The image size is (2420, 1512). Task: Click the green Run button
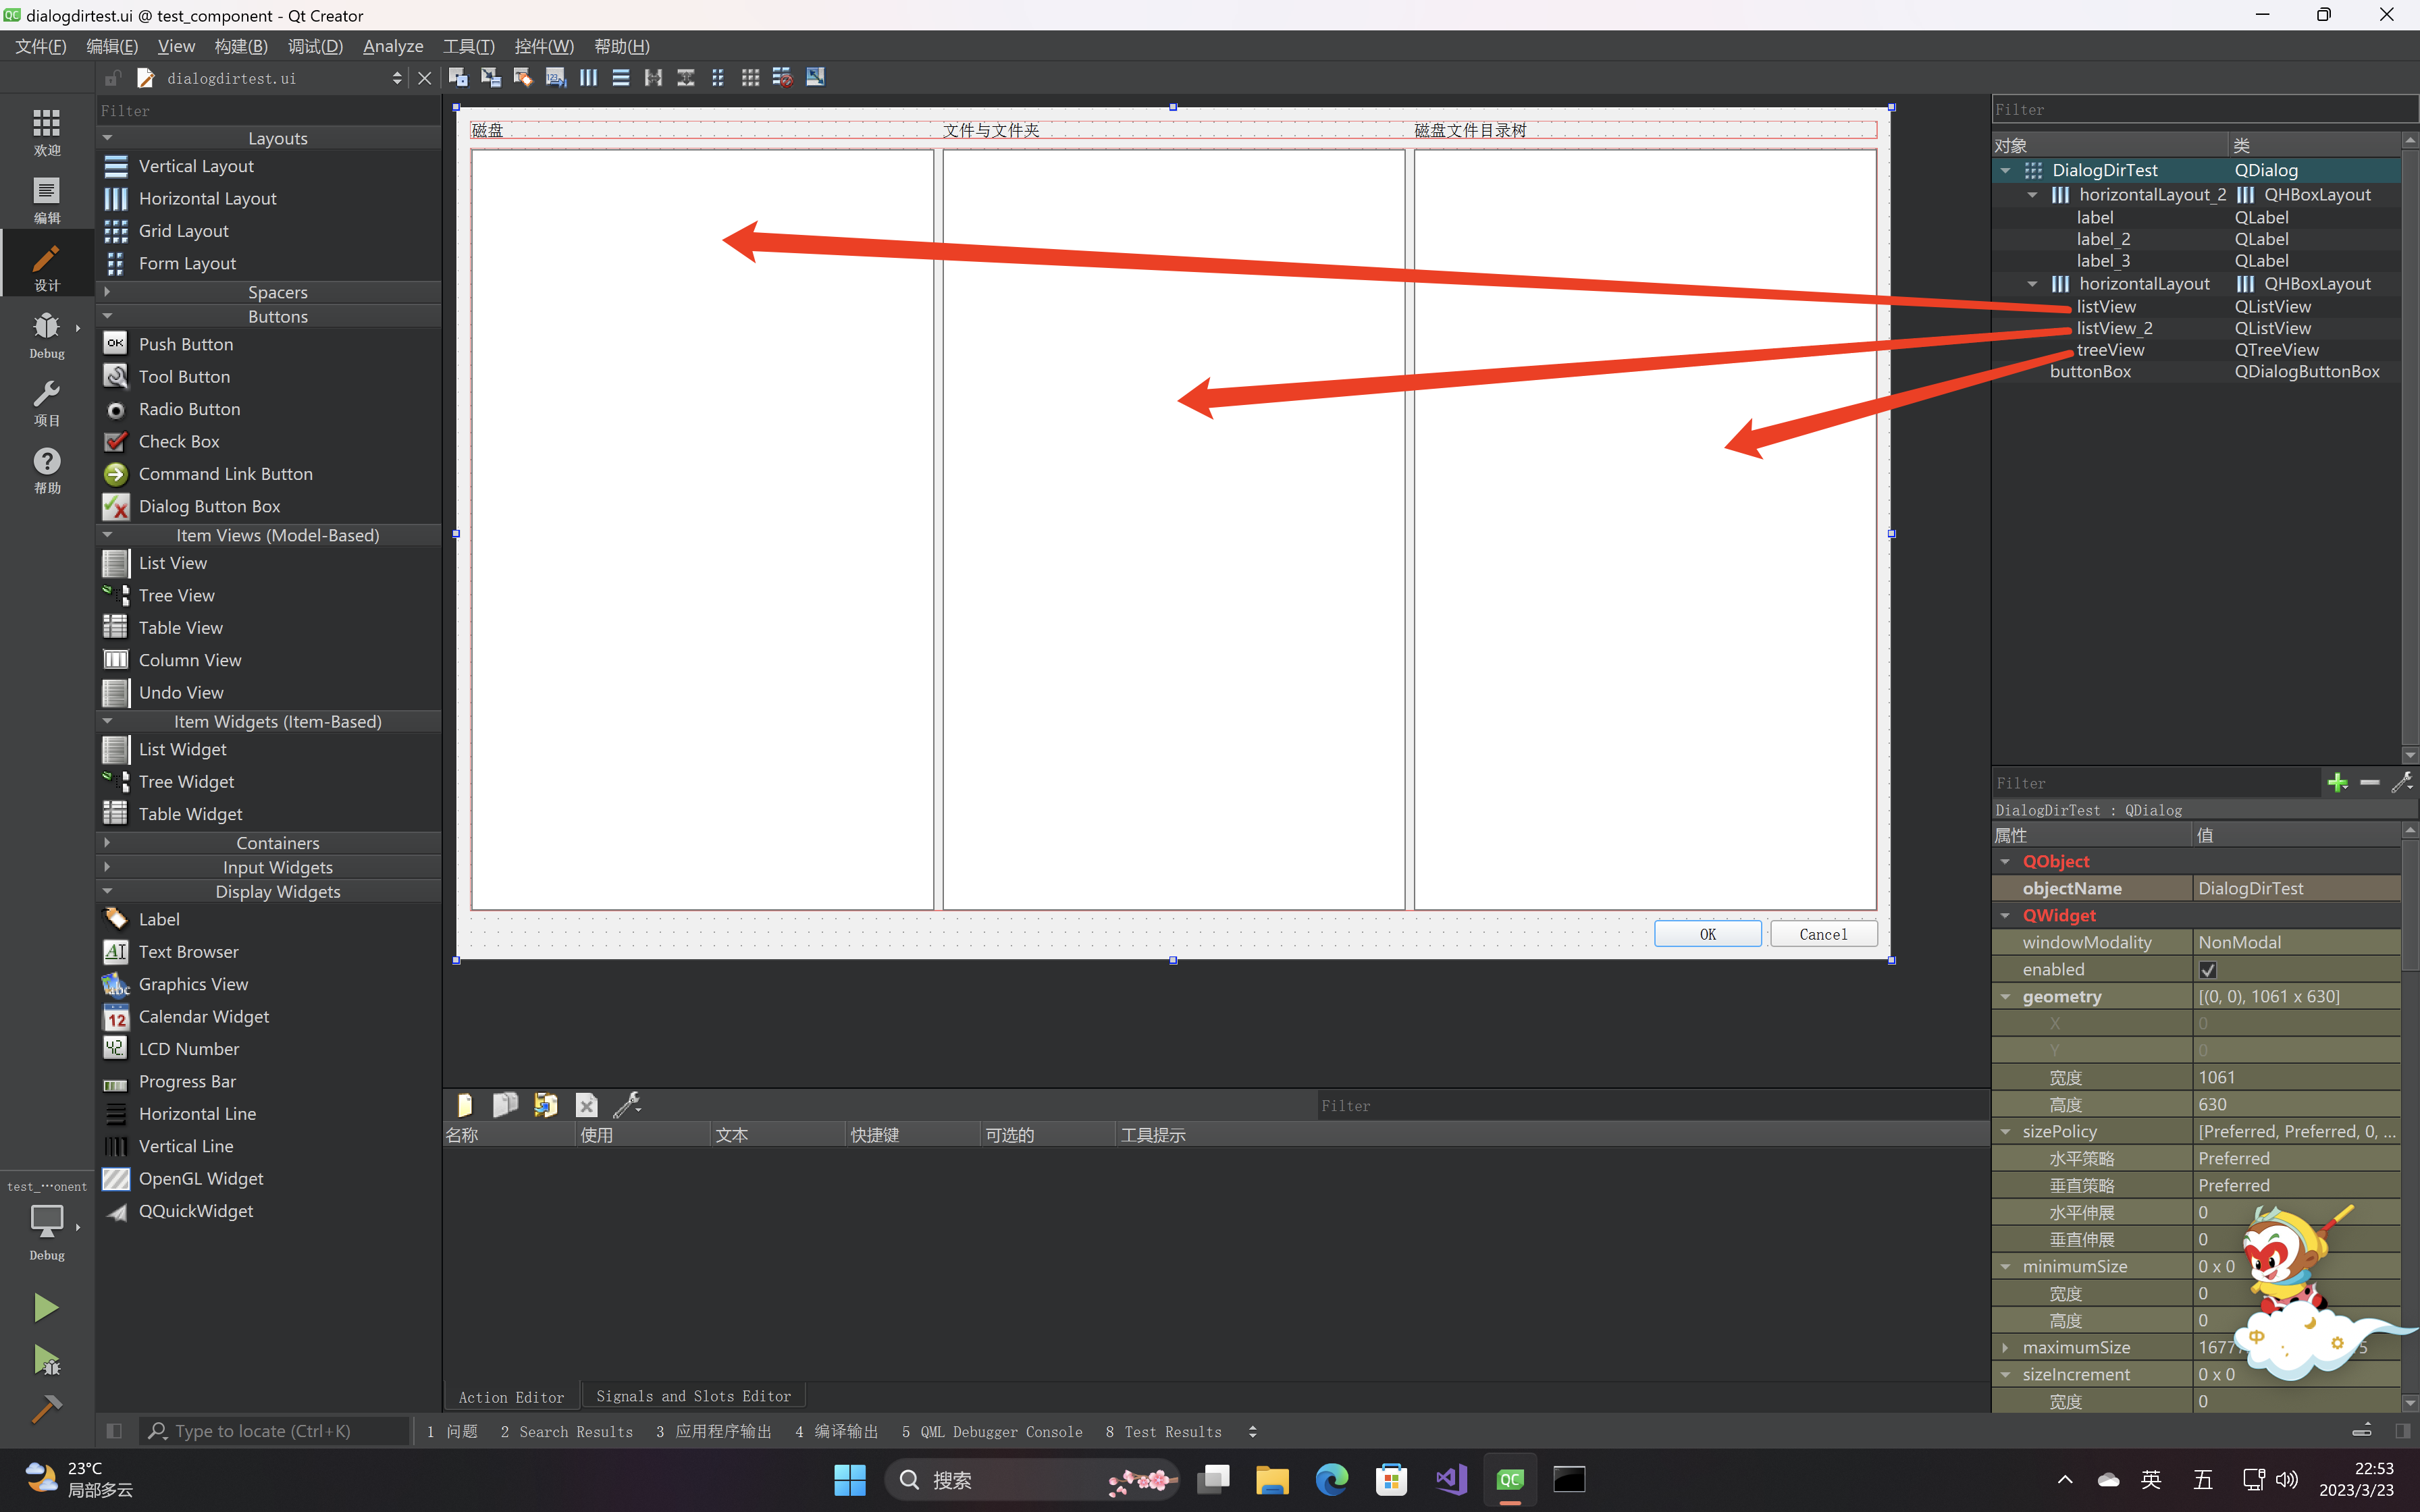(x=46, y=1307)
